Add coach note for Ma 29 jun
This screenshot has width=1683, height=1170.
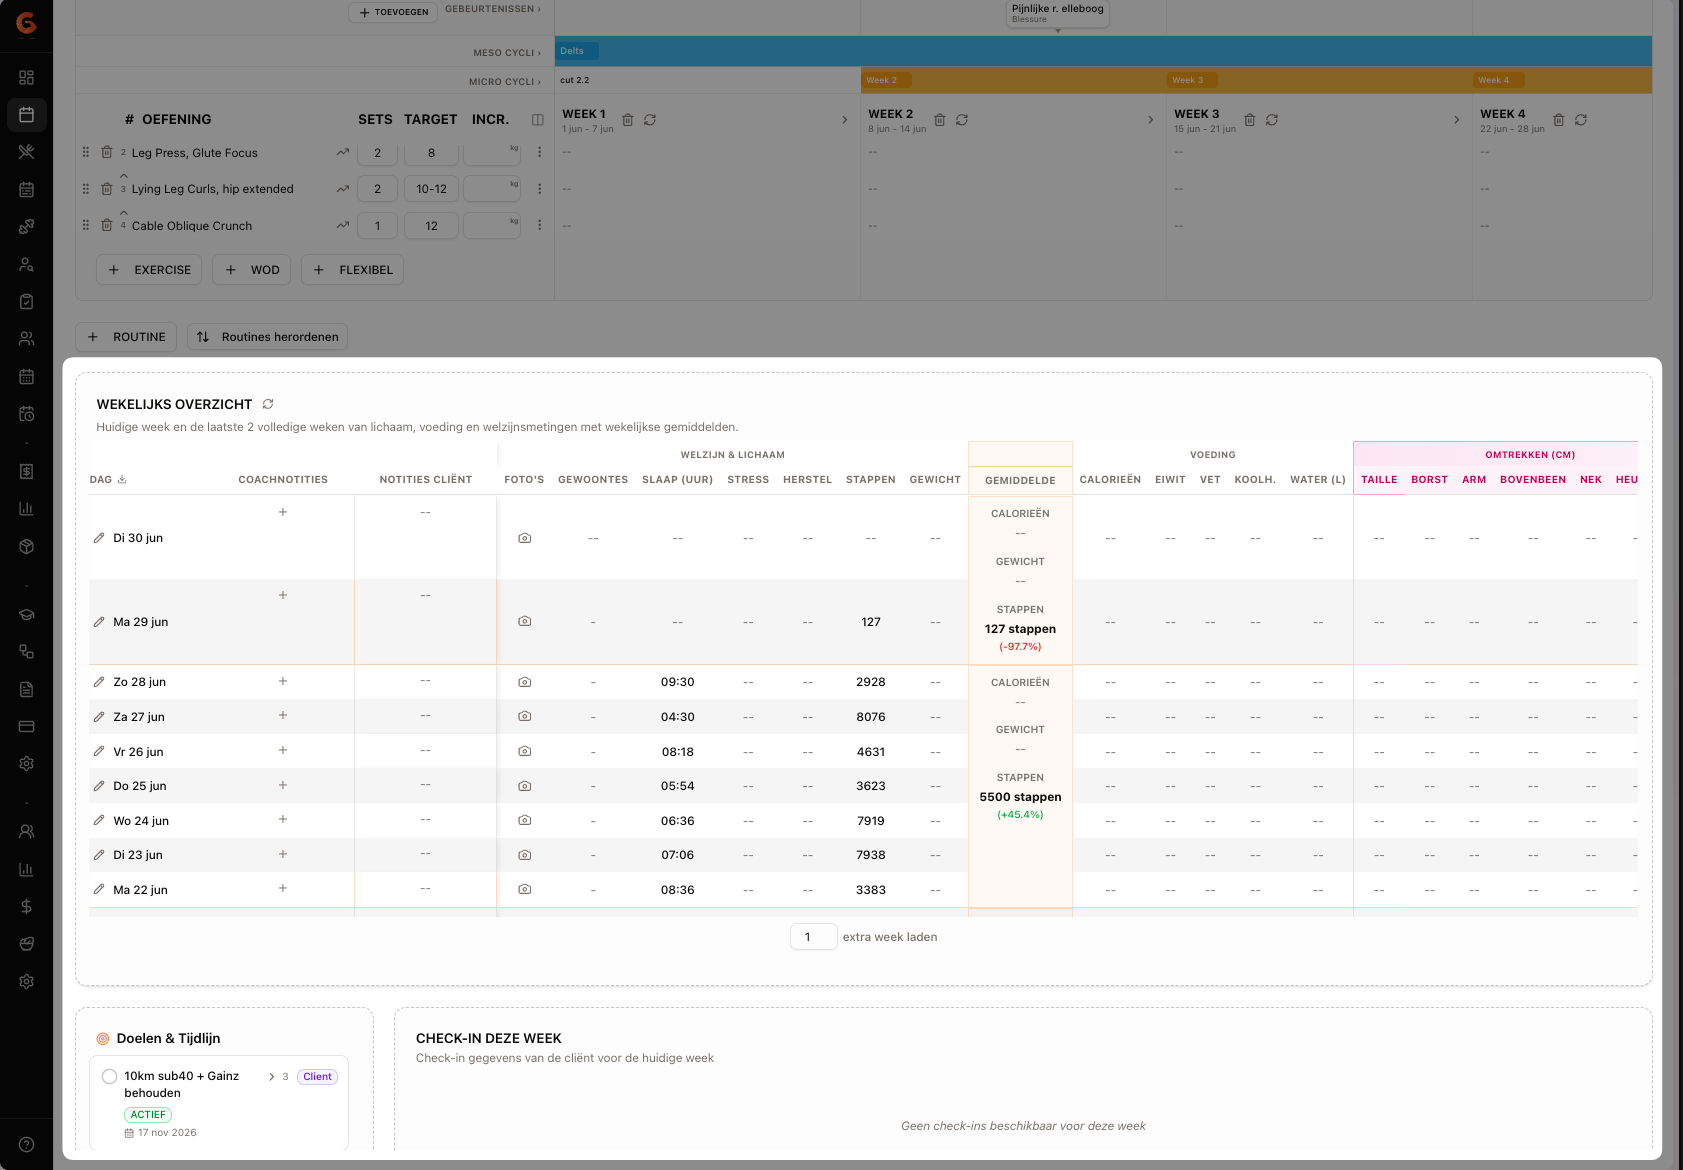point(283,595)
